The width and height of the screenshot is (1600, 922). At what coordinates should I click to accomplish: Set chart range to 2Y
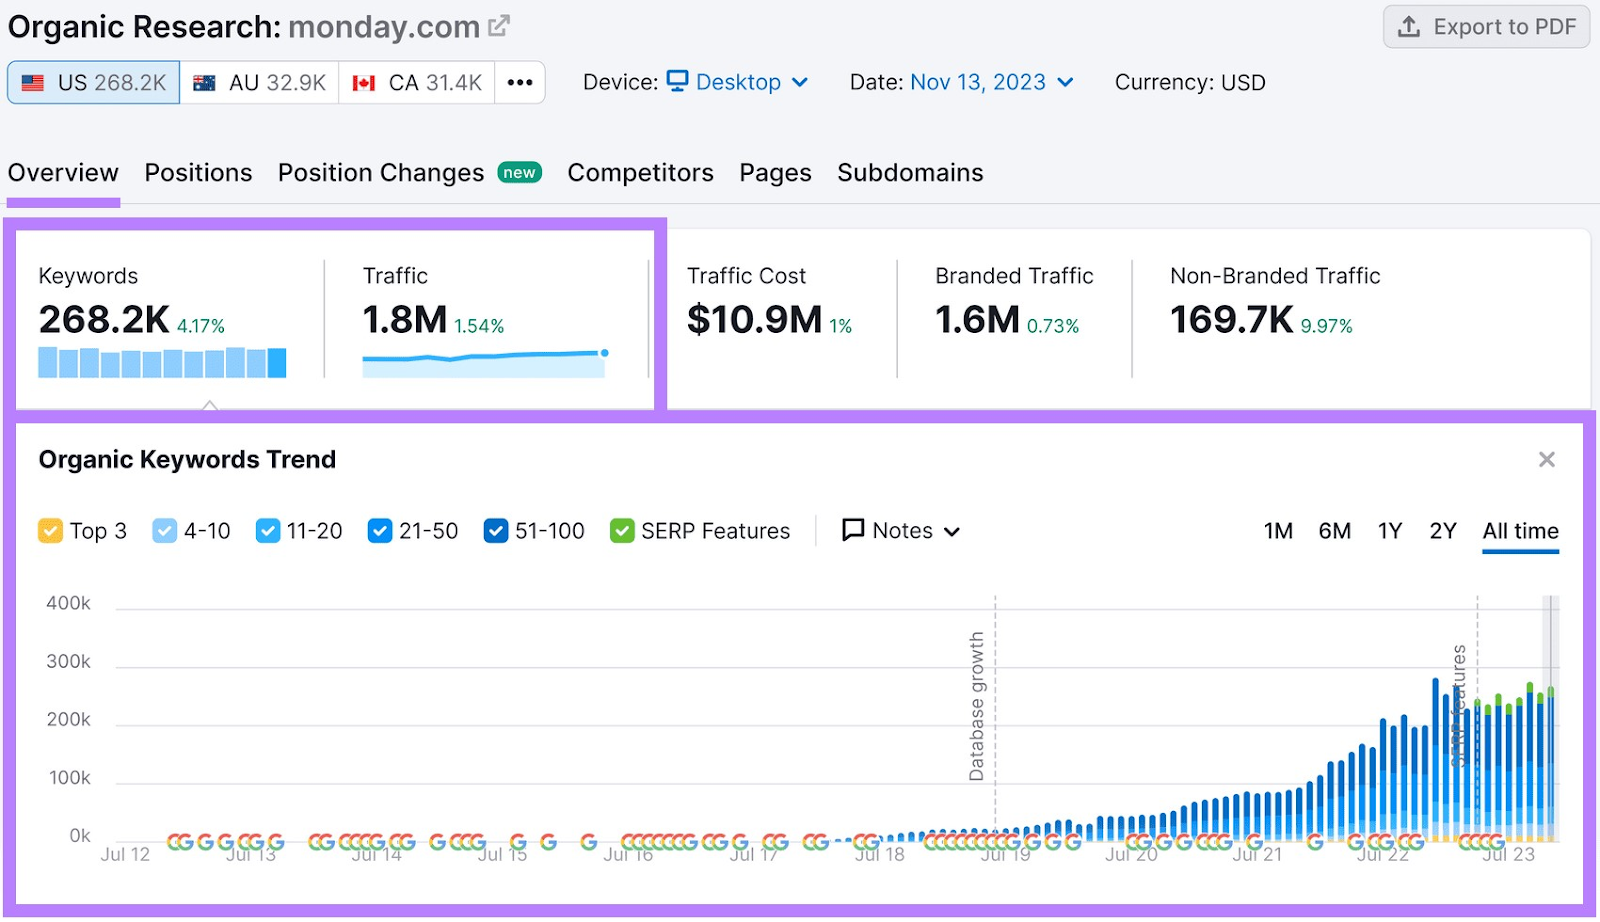[x=1443, y=531]
